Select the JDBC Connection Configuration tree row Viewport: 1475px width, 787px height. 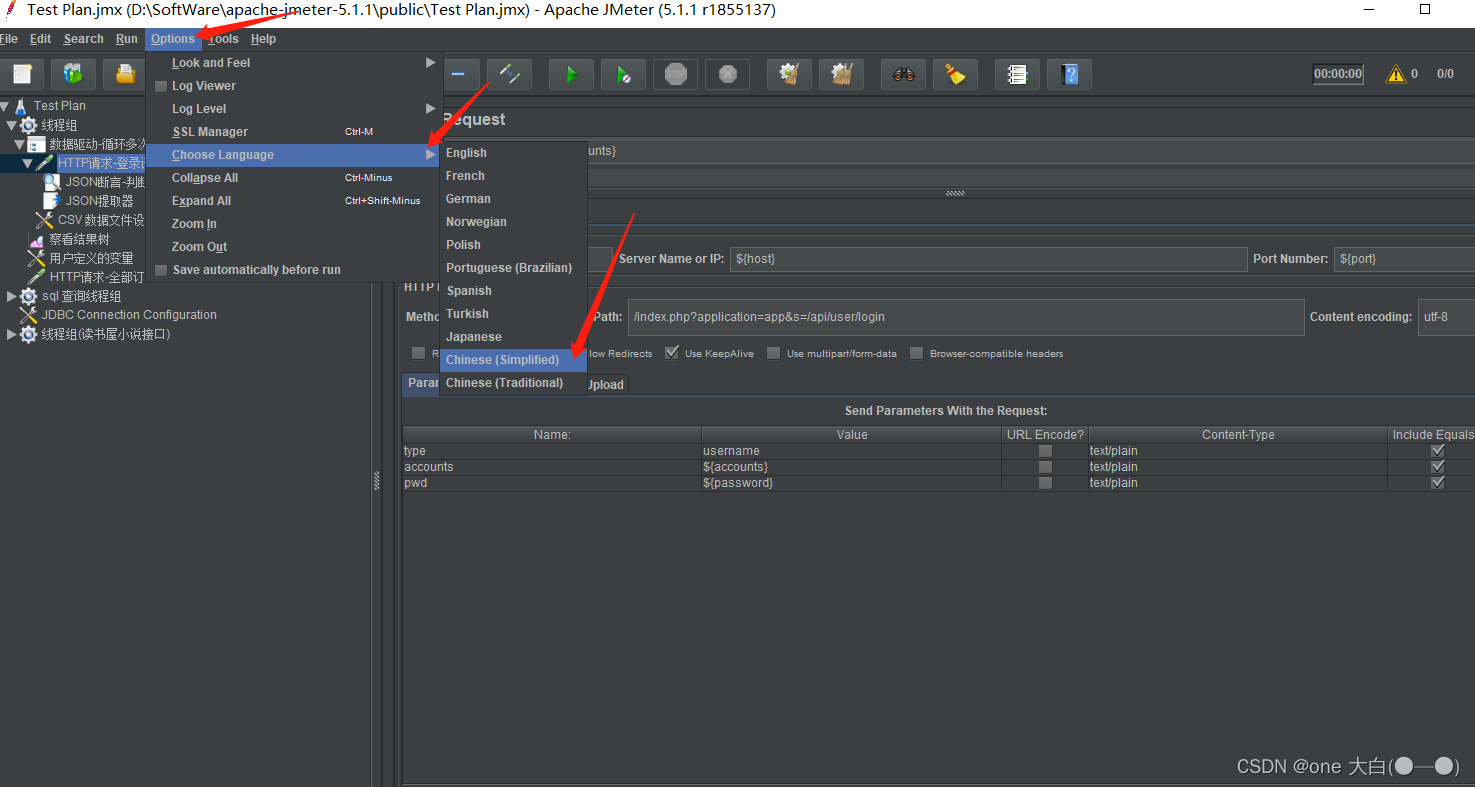(129, 315)
